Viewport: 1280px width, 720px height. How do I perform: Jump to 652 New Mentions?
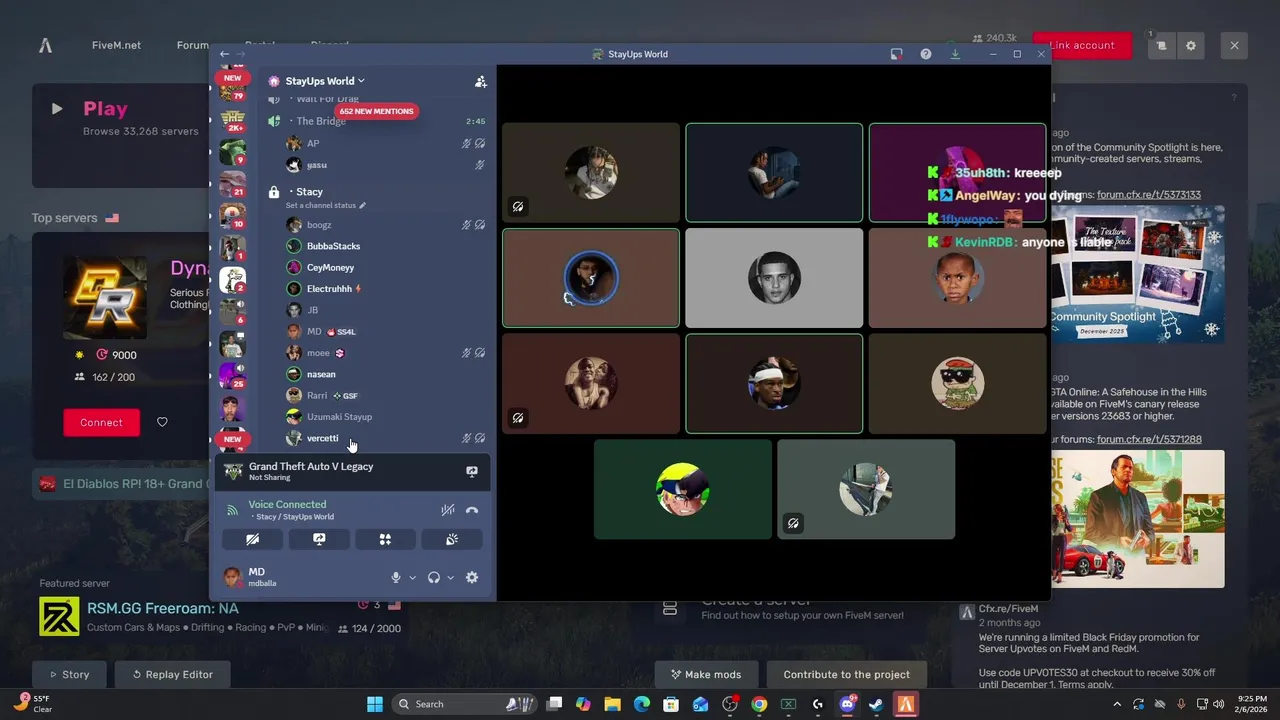pyautogui.click(x=376, y=111)
